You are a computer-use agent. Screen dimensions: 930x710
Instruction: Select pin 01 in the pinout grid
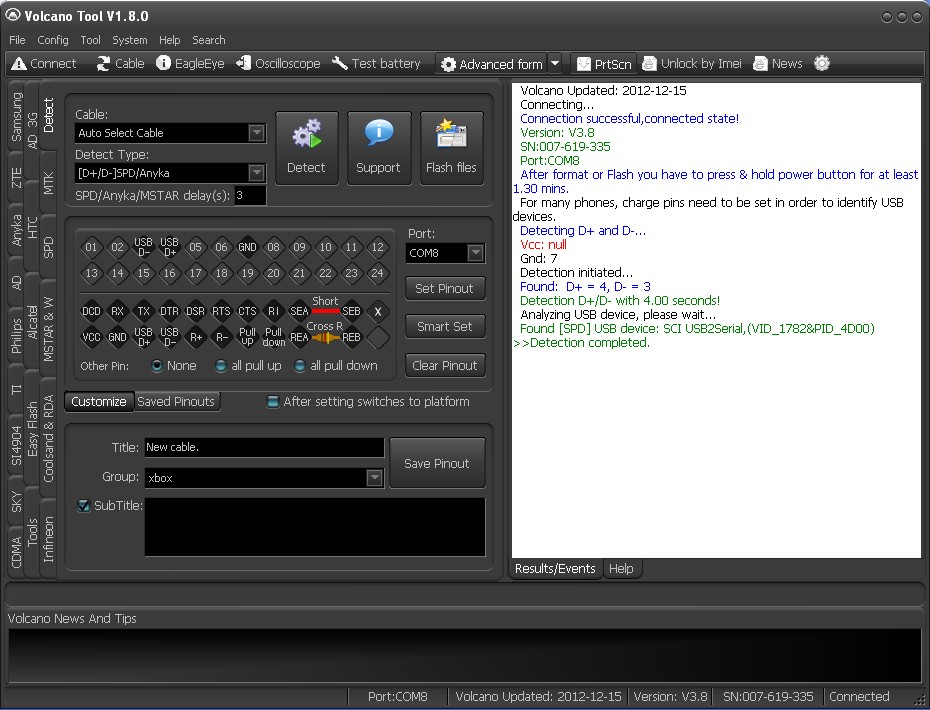(91, 247)
